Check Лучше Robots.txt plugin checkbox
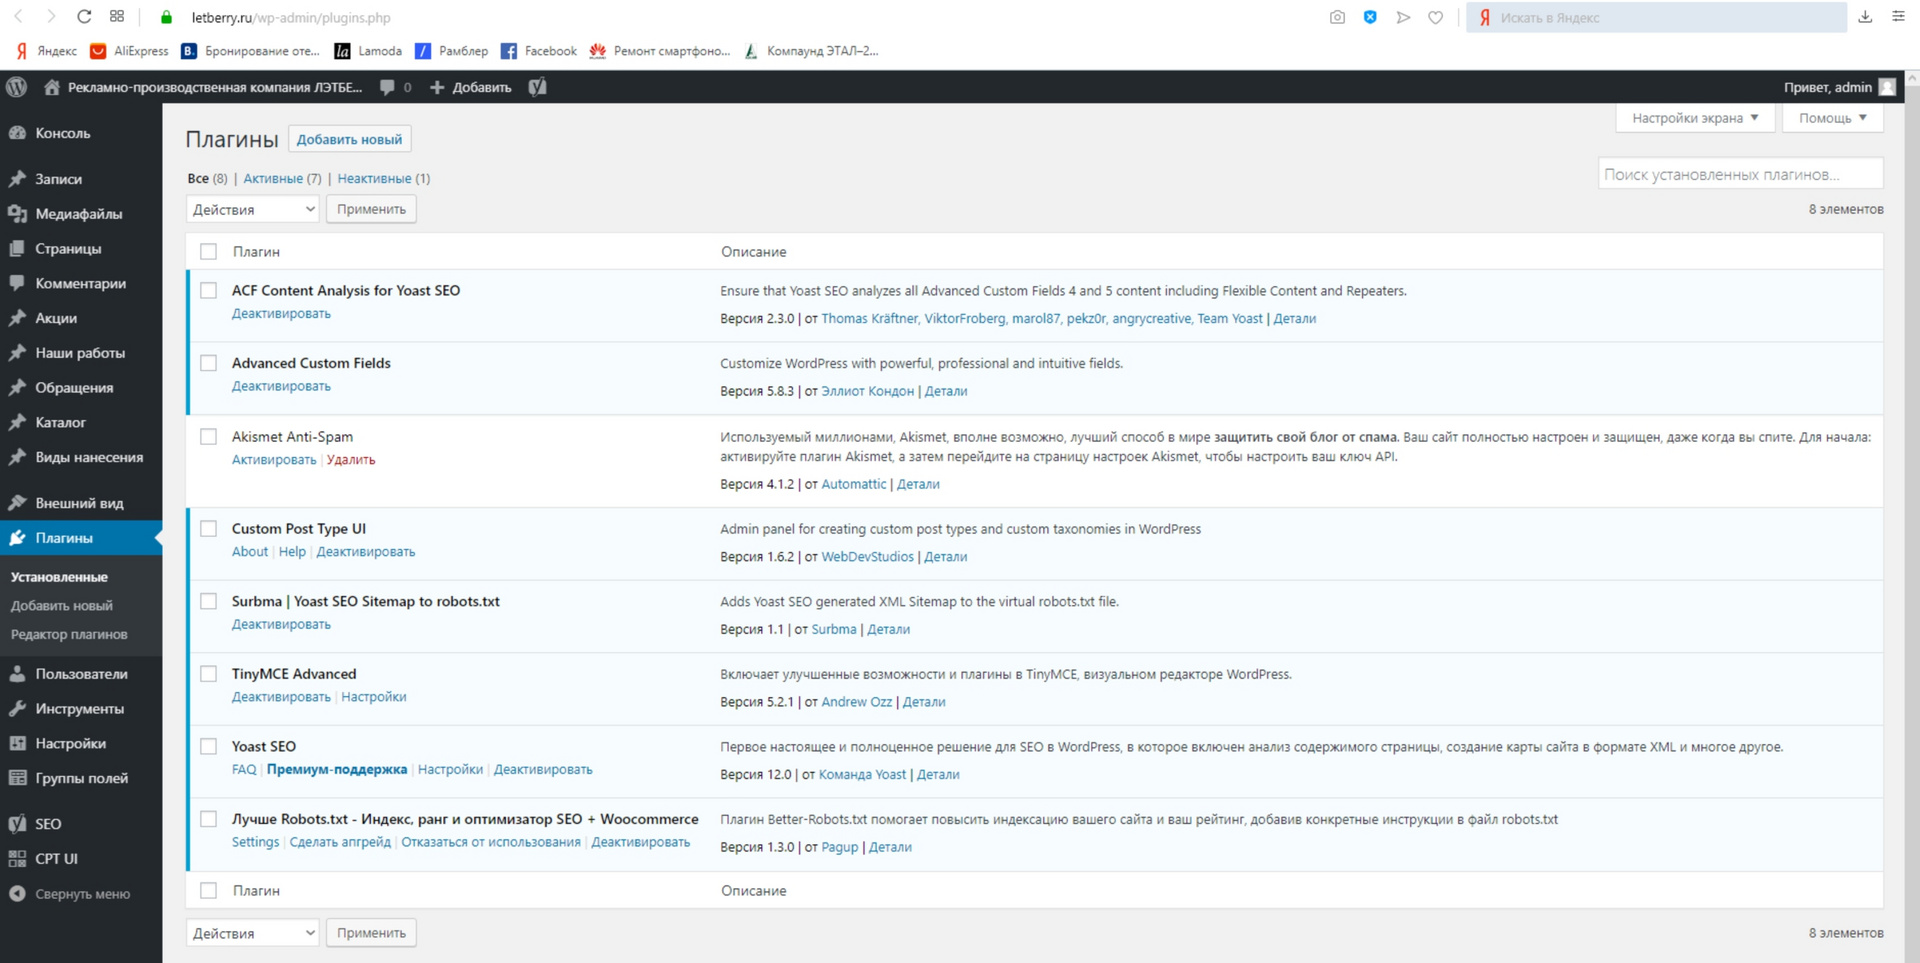The image size is (1920, 963). [x=208, y=819]
